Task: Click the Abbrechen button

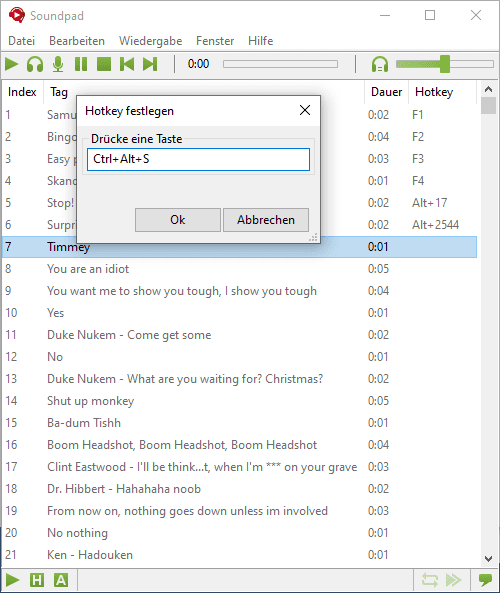Action: click(266, 220)
